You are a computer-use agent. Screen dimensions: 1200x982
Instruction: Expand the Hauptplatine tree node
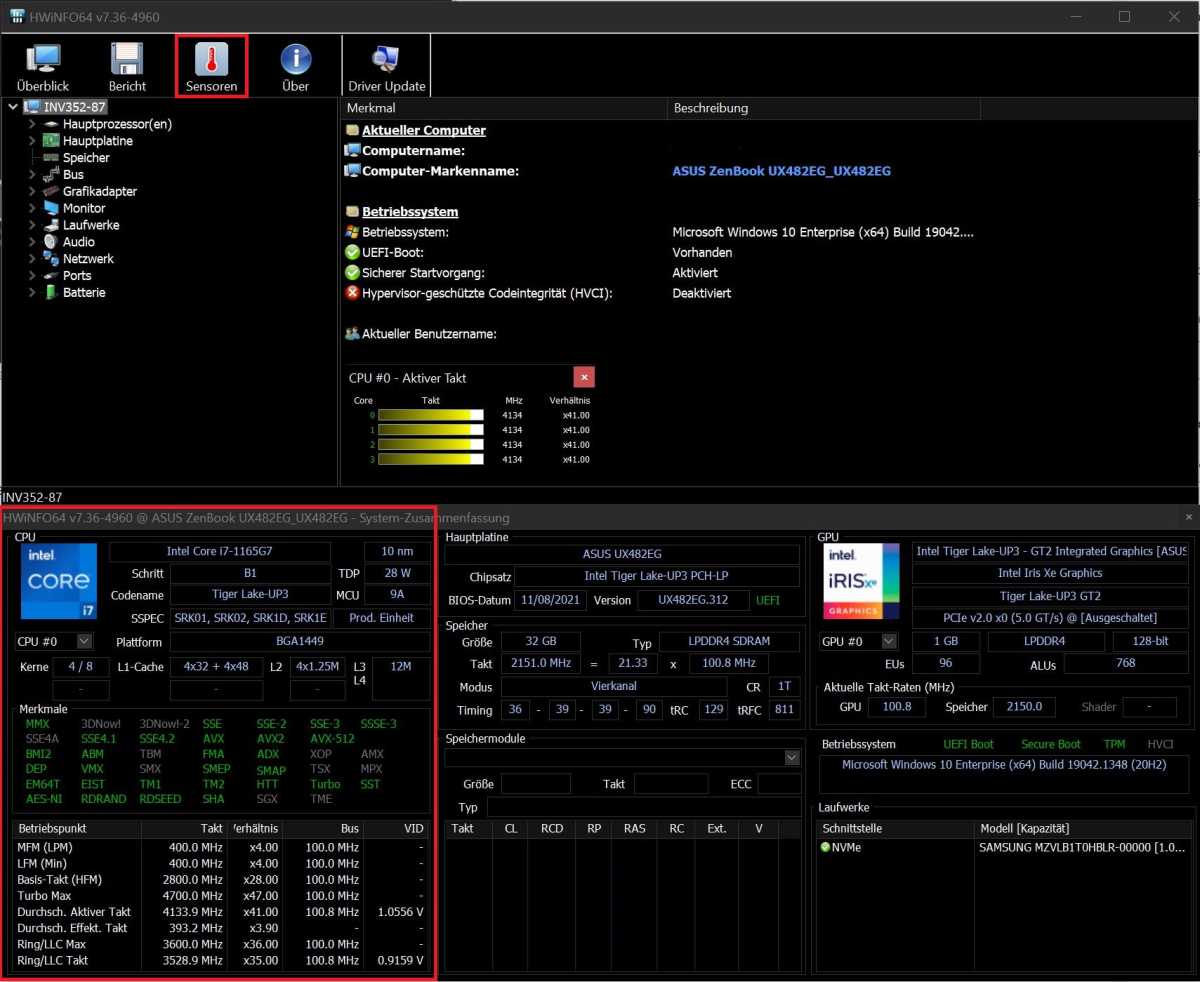click(32, 141)
